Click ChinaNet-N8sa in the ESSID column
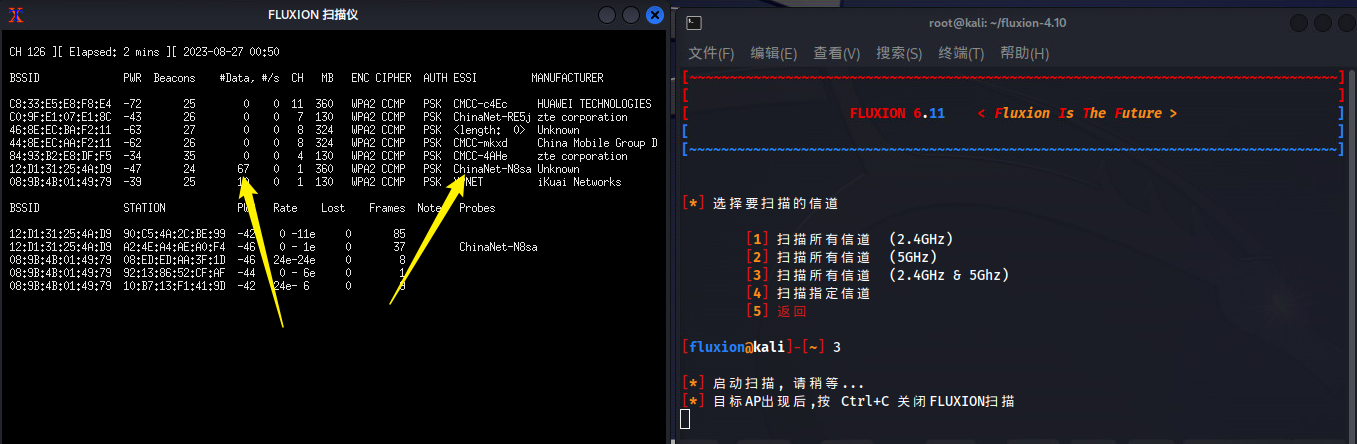This screenshot has height=444, width=1357. [x=492, y=169]
